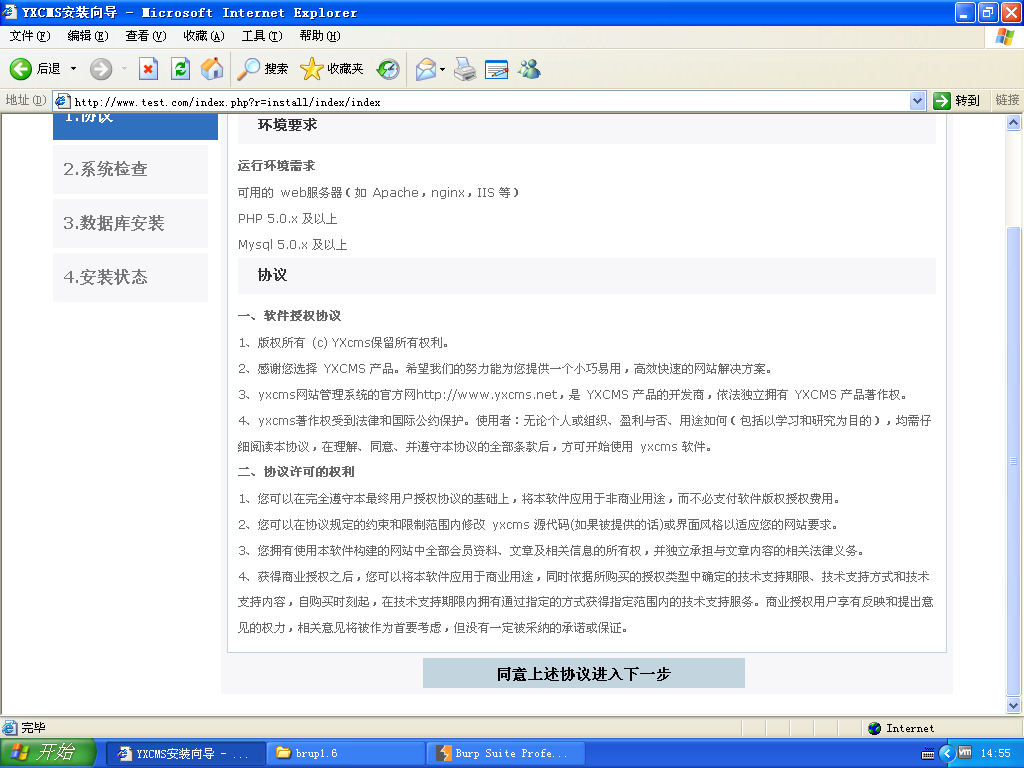Open the Back button history dropdown arrow
This screenshot has width=1024, height=768.
click(x=73, y=69)
